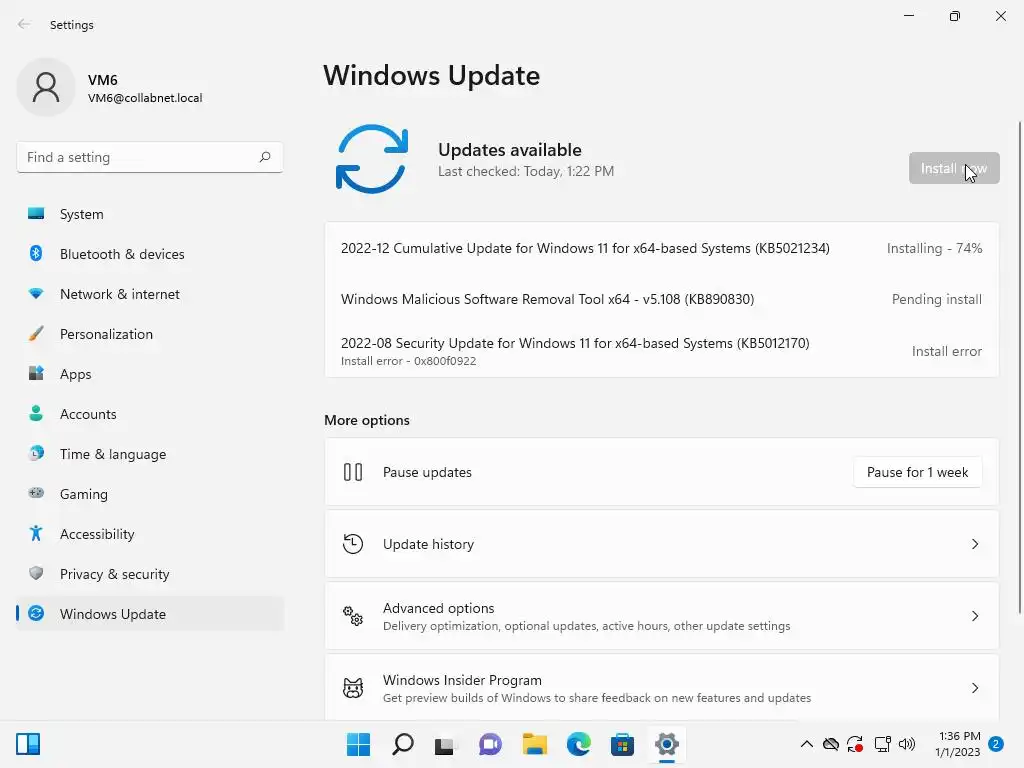Click 'Last checked: Today, 1:22 PM' text
Screen dimensions: 1024x768
tap(526, 171)
